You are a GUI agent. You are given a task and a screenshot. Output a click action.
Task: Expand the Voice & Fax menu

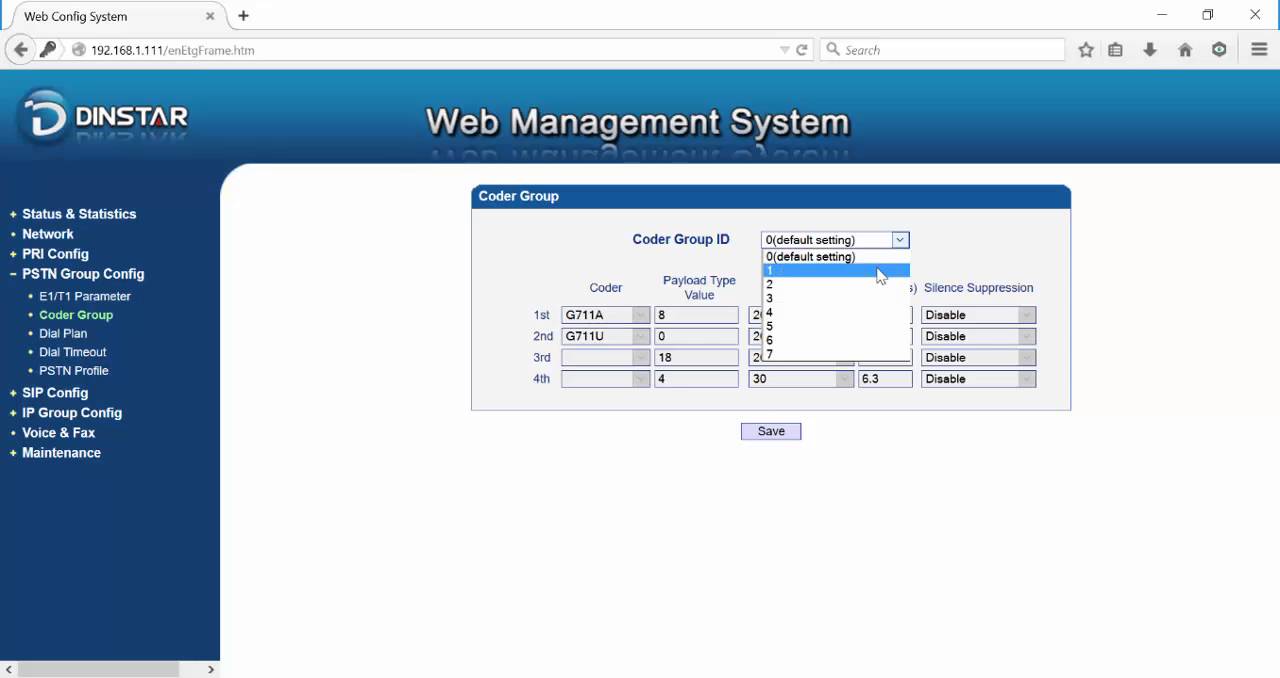click(x=59, y=433)
